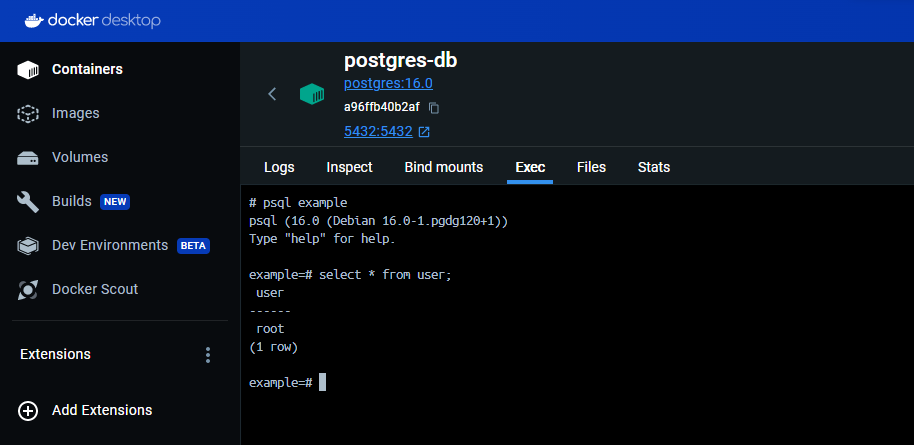Select the Volumes label in the sidebar

pyautogui.click(x=80, y=157)
